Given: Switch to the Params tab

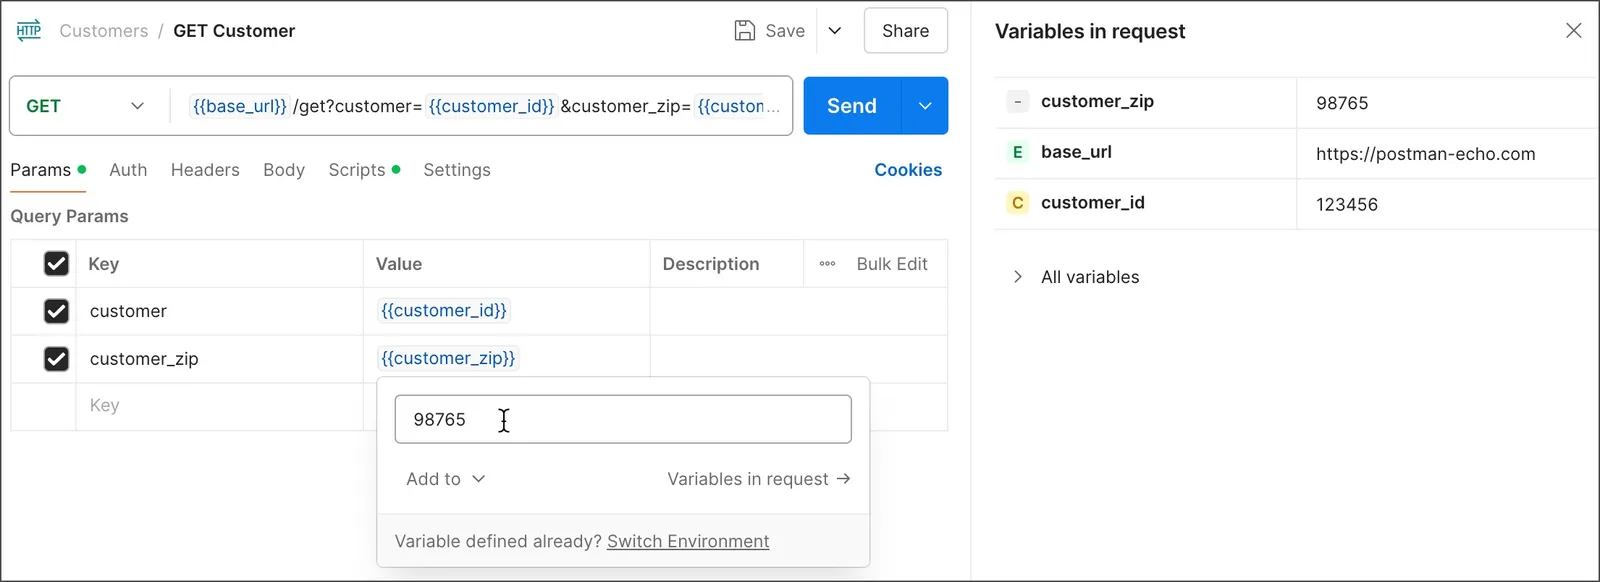Looking at the screenshot, I should coord(47,170).
